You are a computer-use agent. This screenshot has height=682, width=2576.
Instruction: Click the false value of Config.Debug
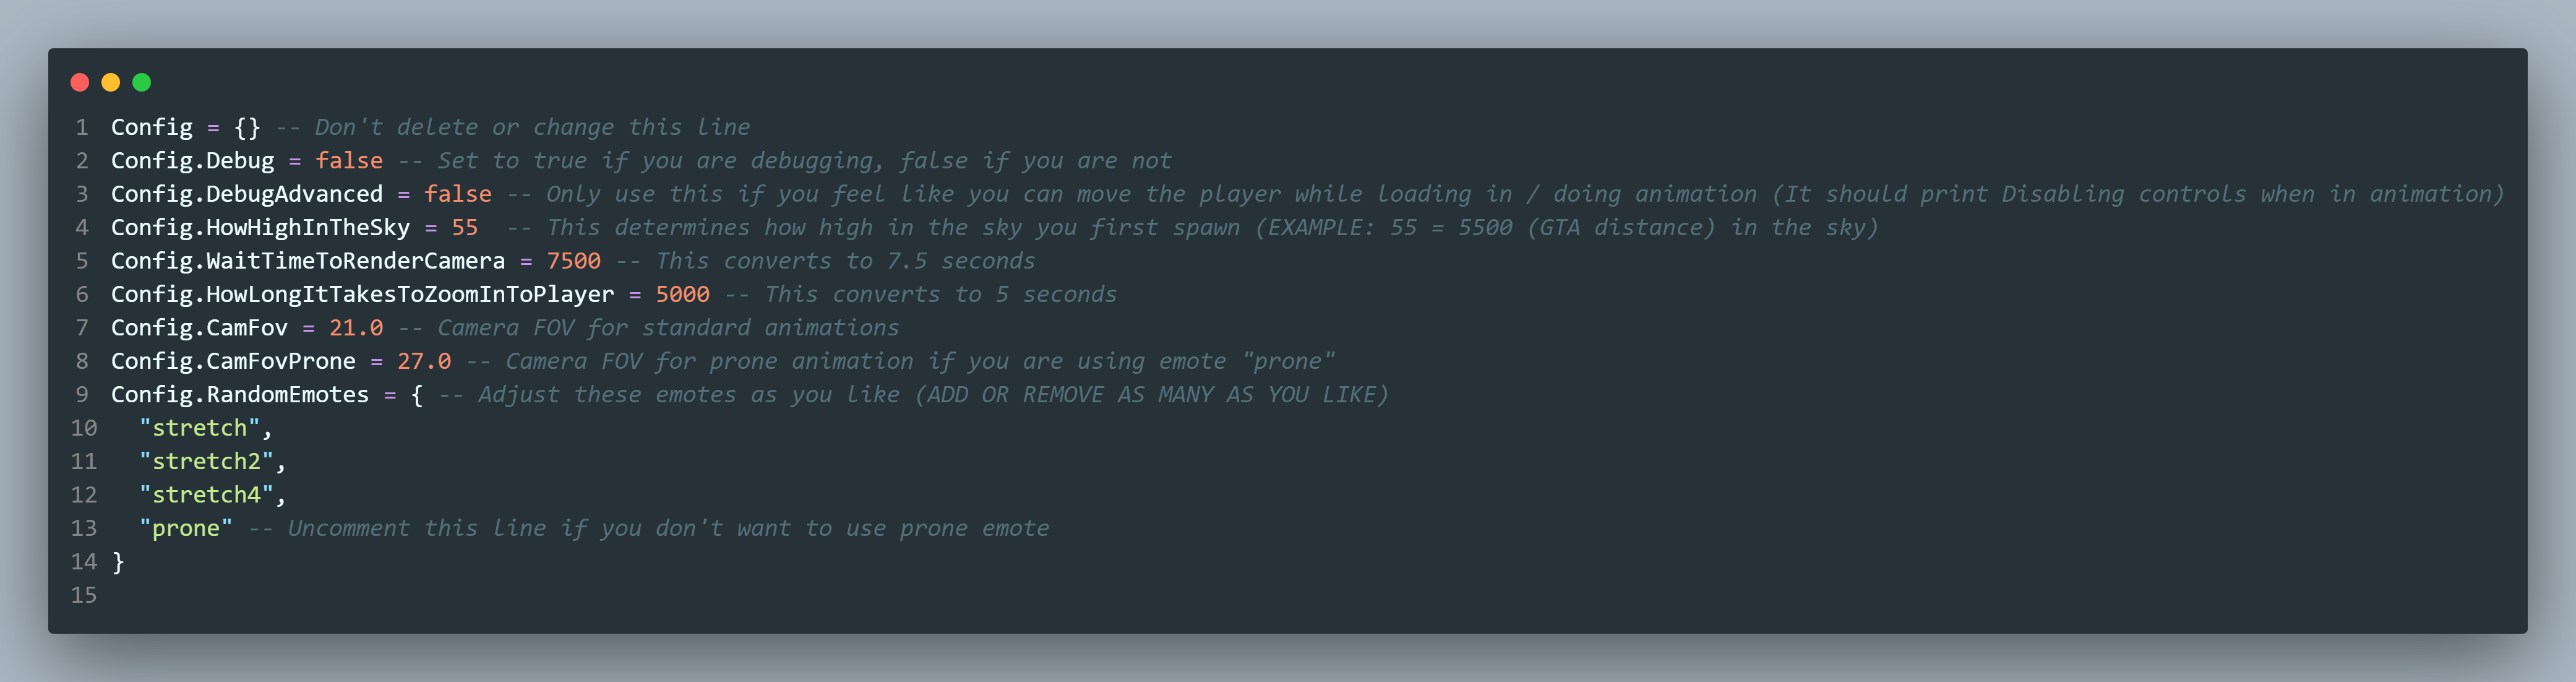pyautogui.click(x=348, y=161)
